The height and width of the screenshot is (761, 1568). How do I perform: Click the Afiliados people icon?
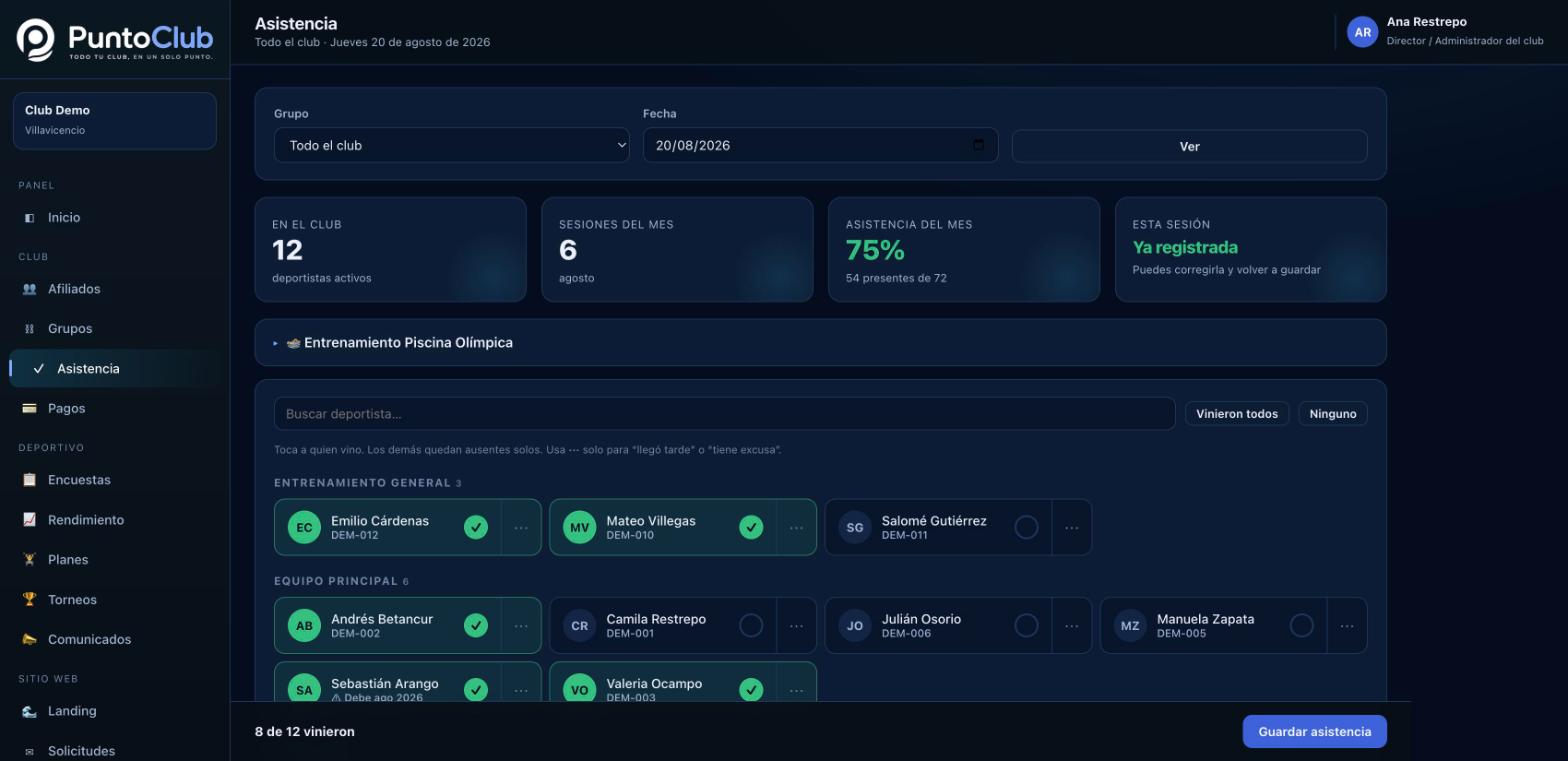click(29, 289)
